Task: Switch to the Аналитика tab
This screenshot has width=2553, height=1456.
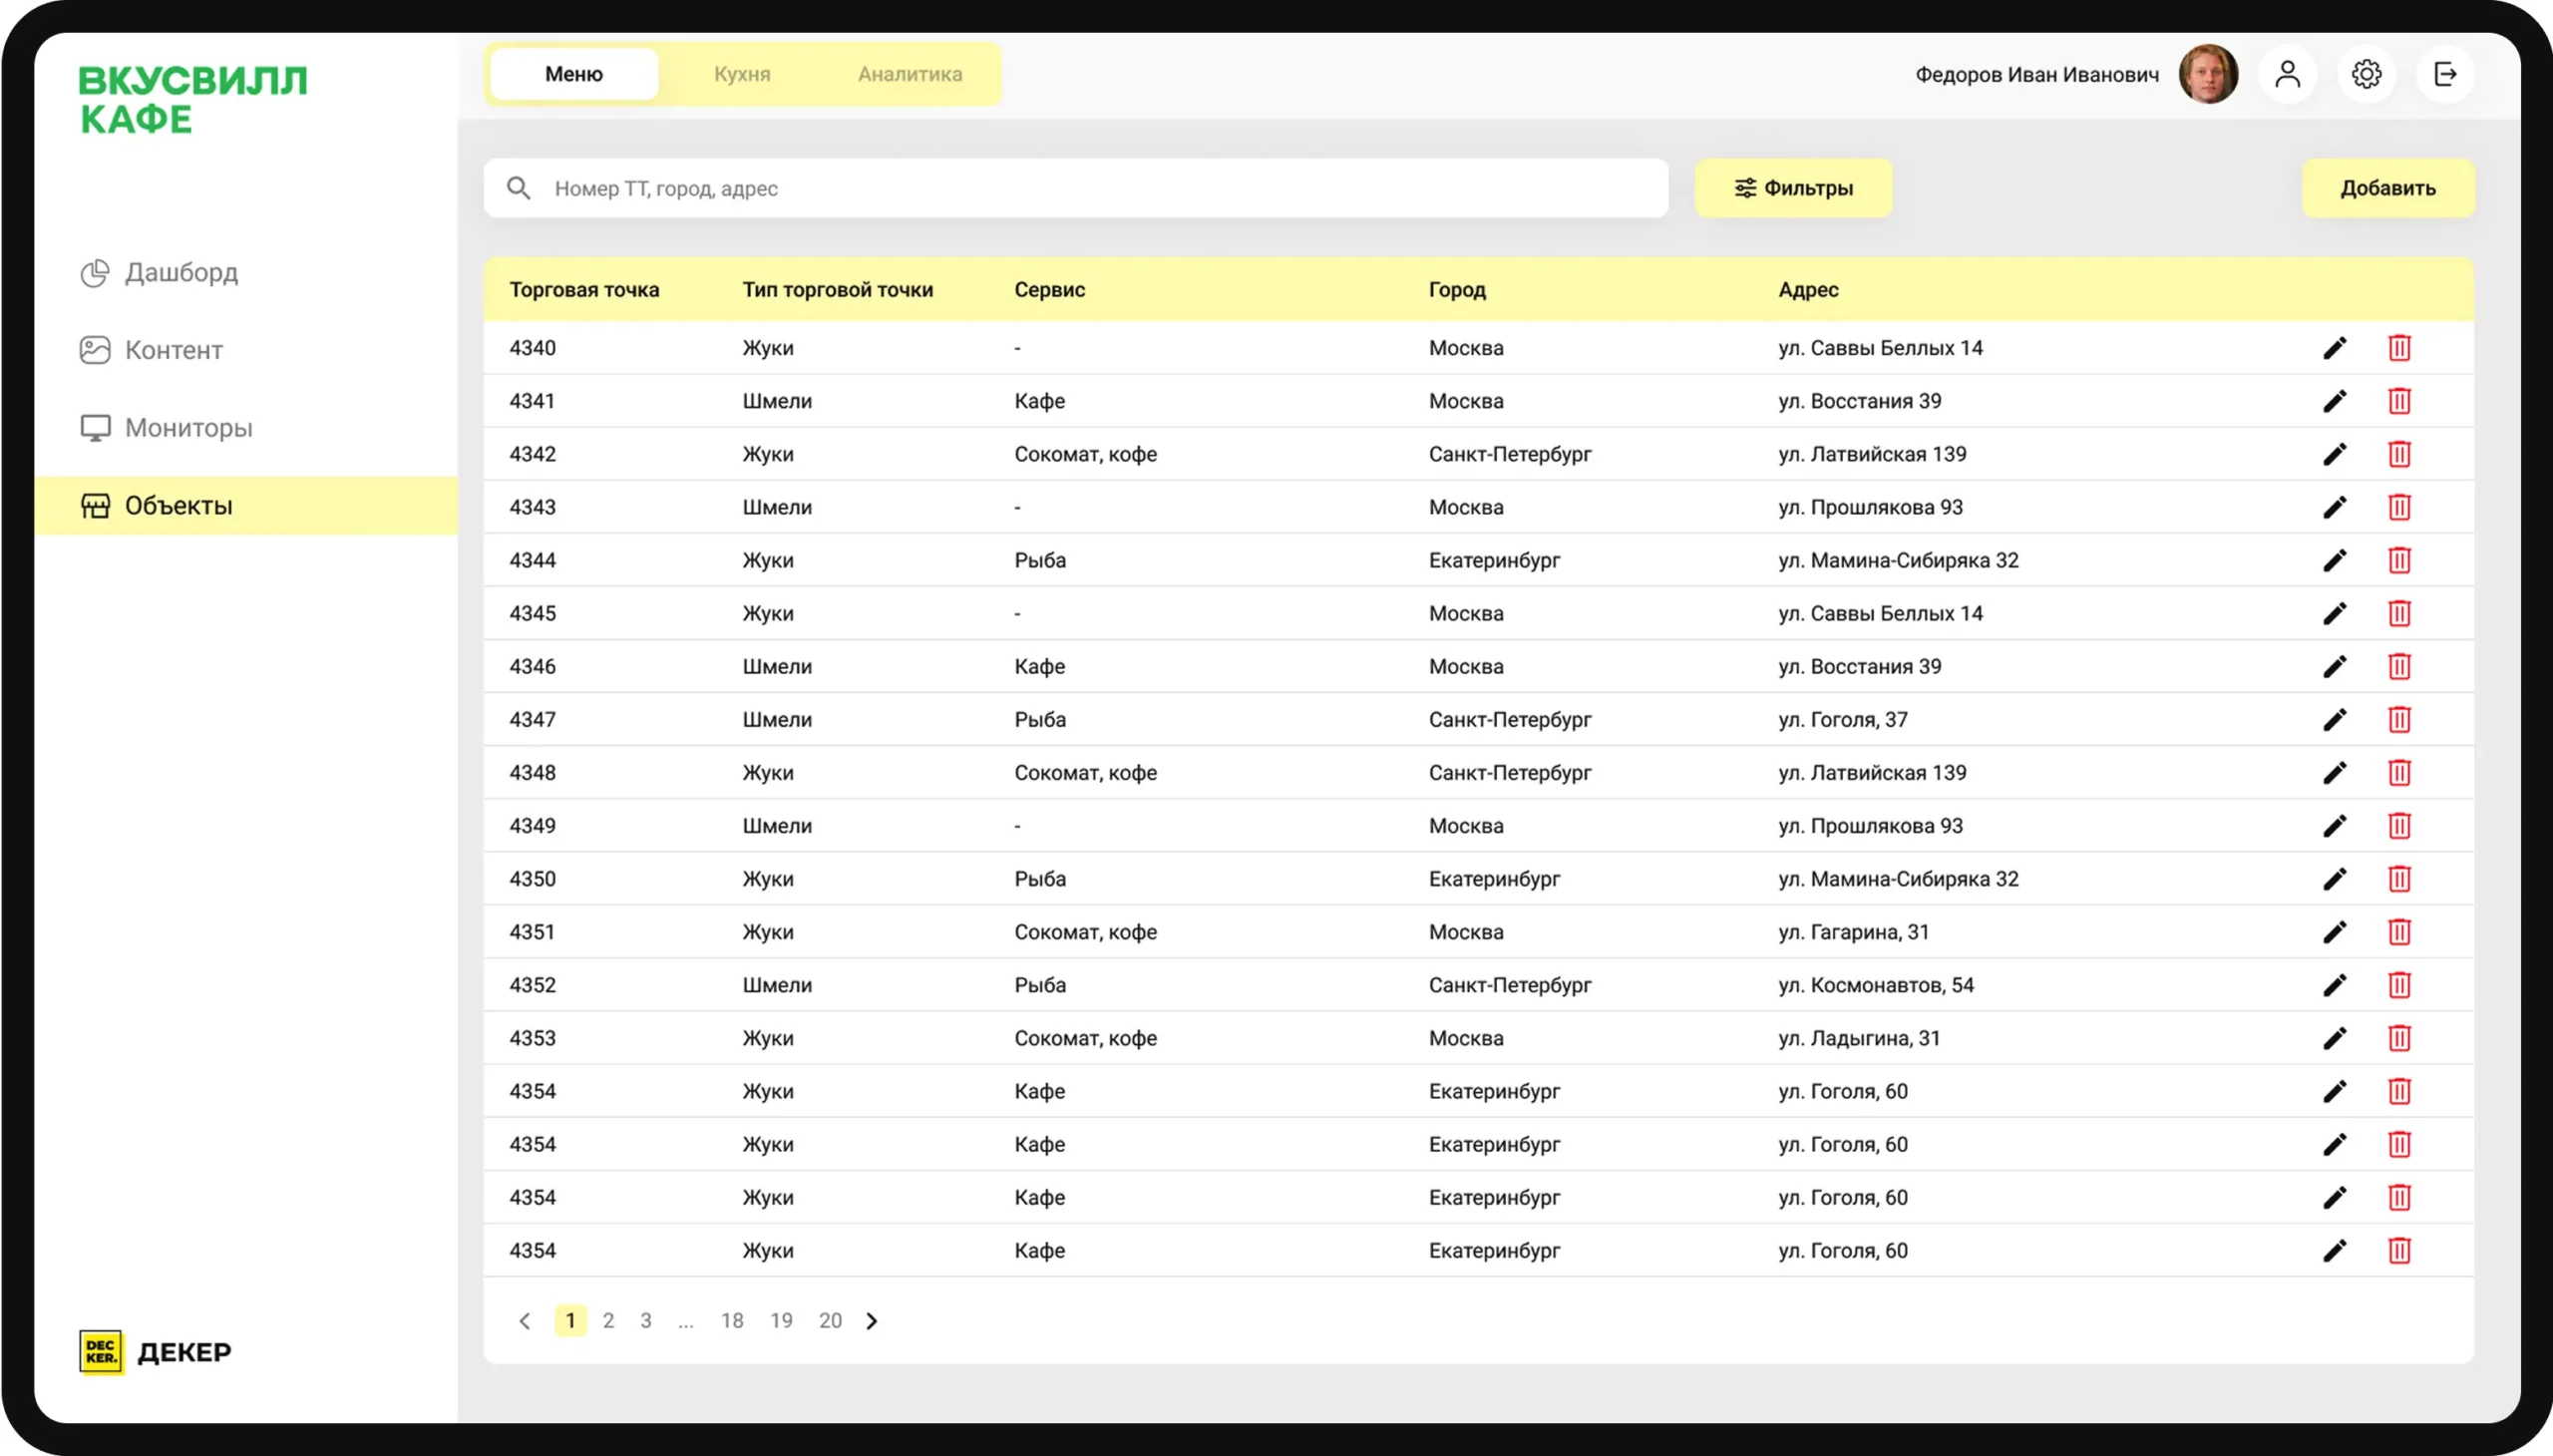Action: (909, 74)
